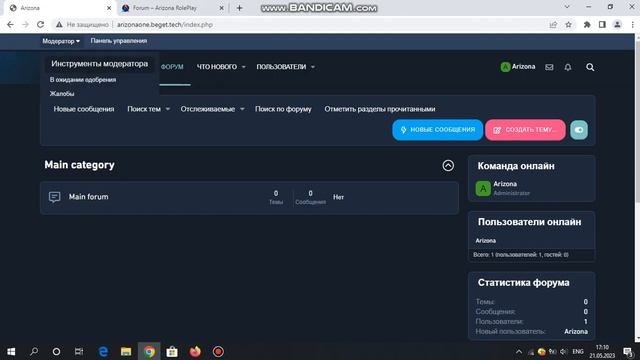Open the Arizona user account menu

[518, 67]
